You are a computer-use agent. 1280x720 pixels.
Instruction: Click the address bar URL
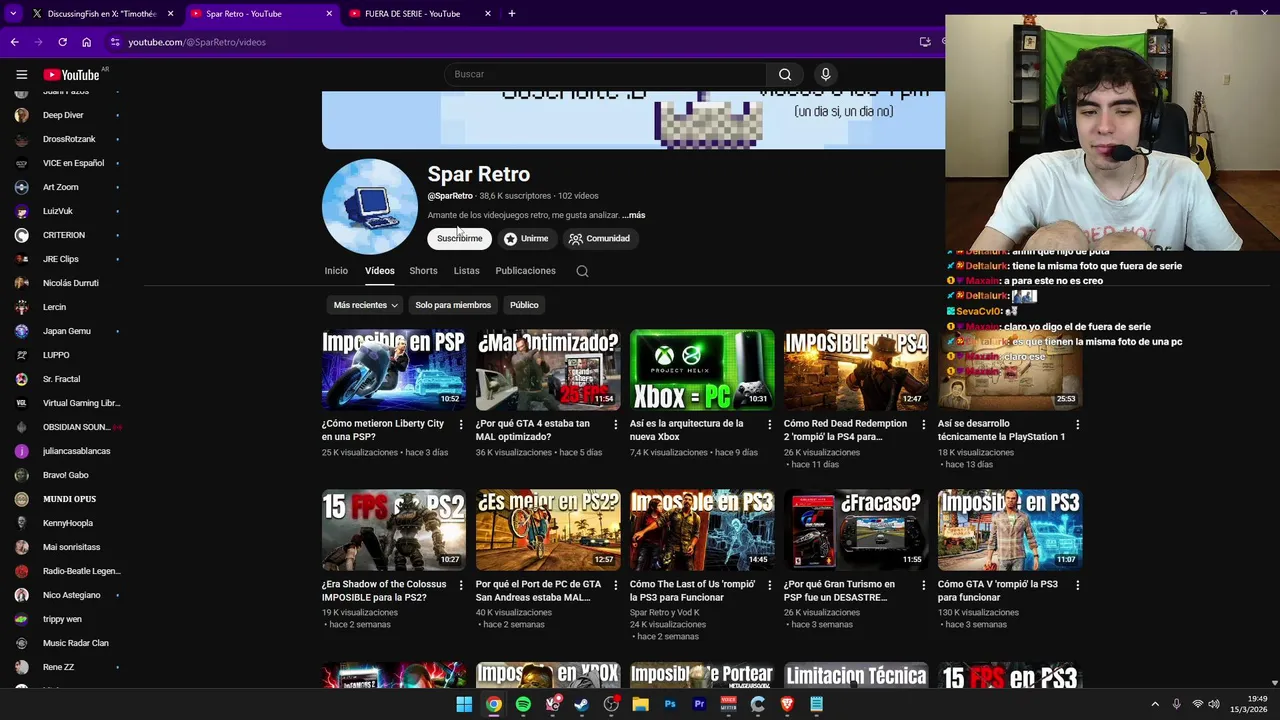[197, 42]
